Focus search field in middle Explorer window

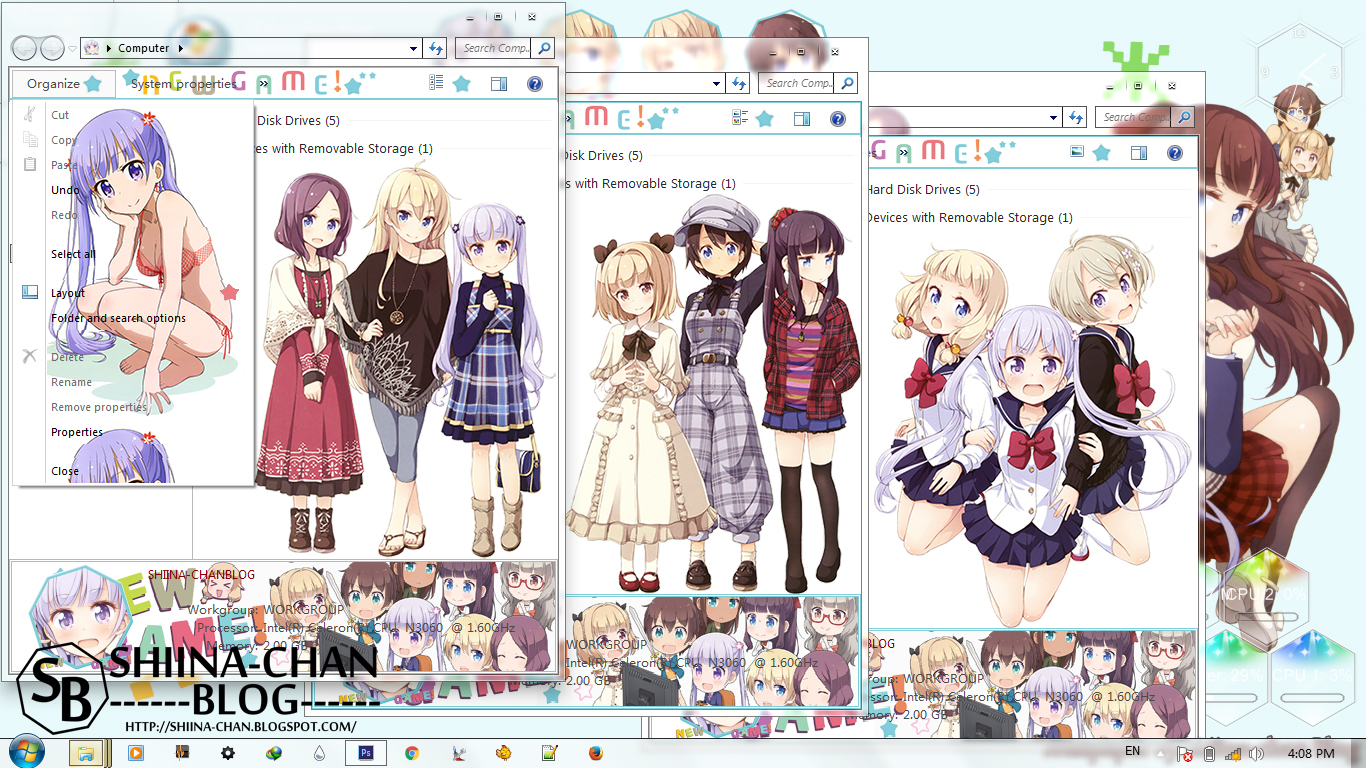click(x=797, y=84)
